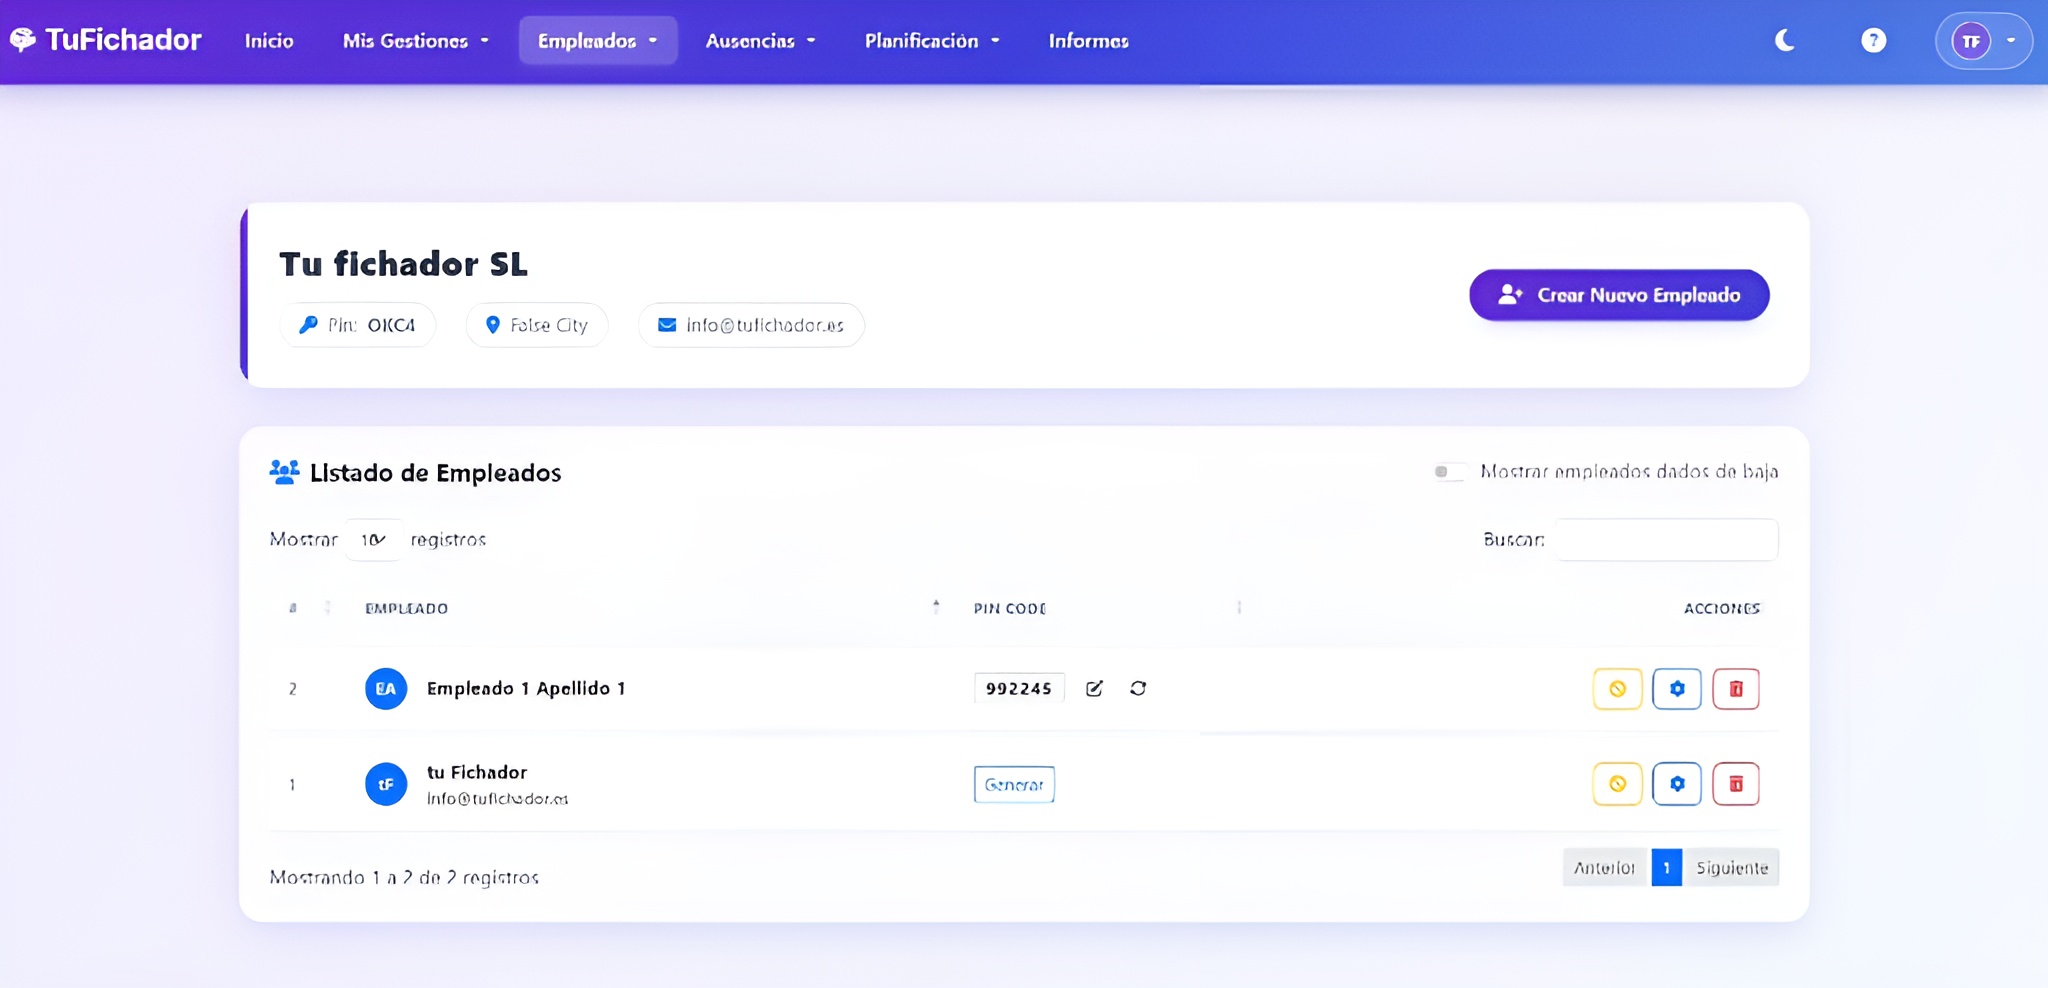Expand the Empleados menu

point(597,41)
